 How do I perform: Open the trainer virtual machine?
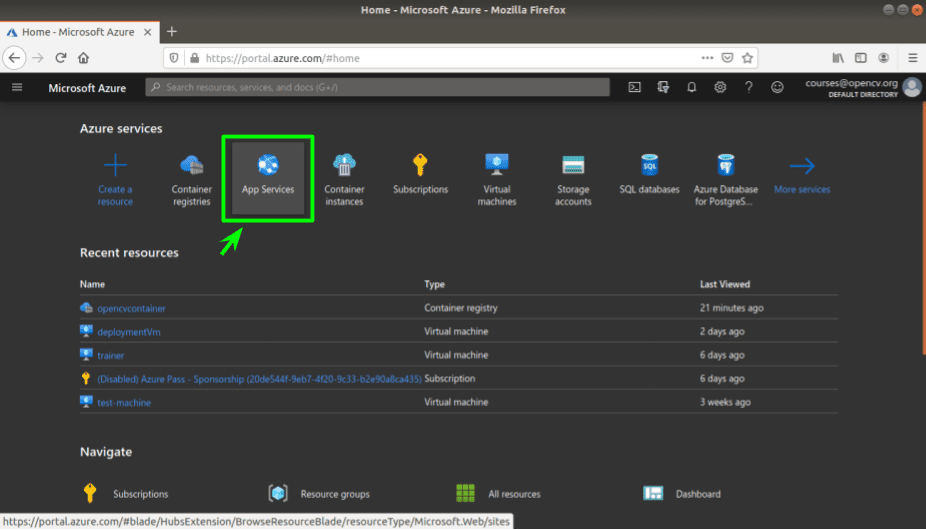coord(110,356)
